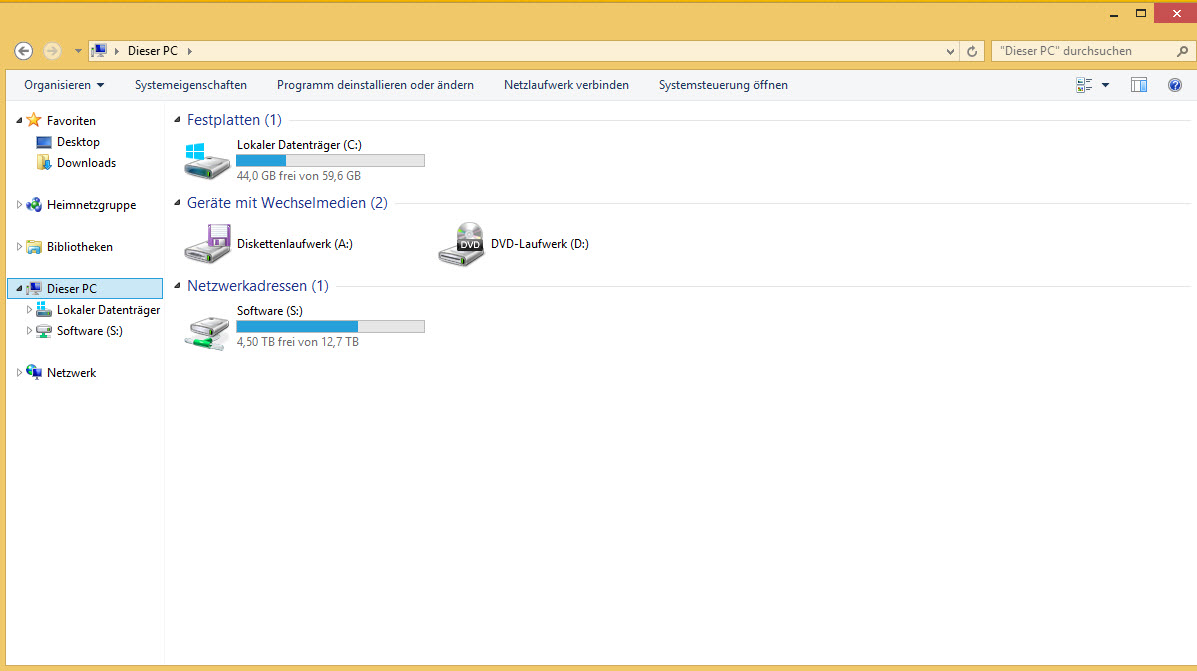Select Heimnetzgruppe in navigation pane

(x=92, y=205)
